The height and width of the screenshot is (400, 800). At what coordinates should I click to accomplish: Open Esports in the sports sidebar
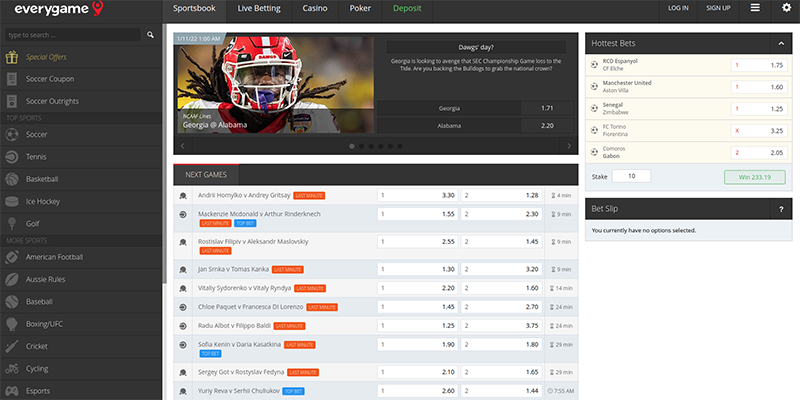(x=81, y=391)
